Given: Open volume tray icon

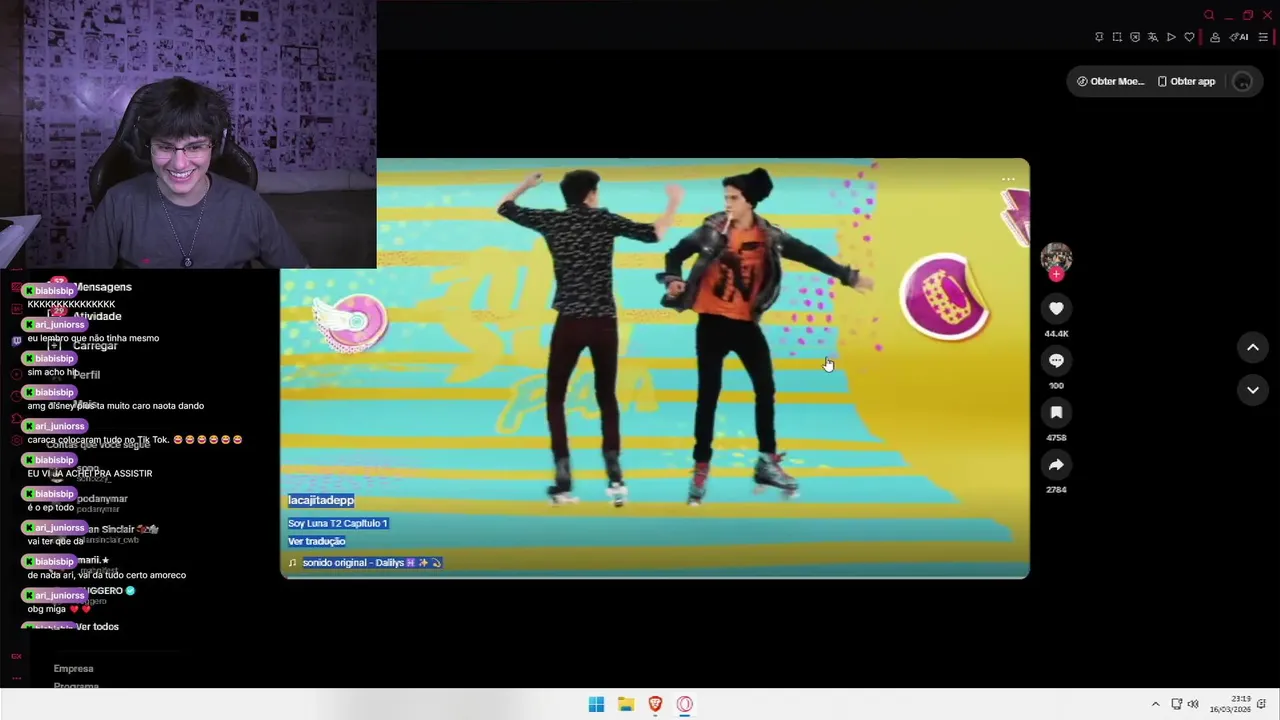Looking at the screenshot, I should click(1193, 704).
